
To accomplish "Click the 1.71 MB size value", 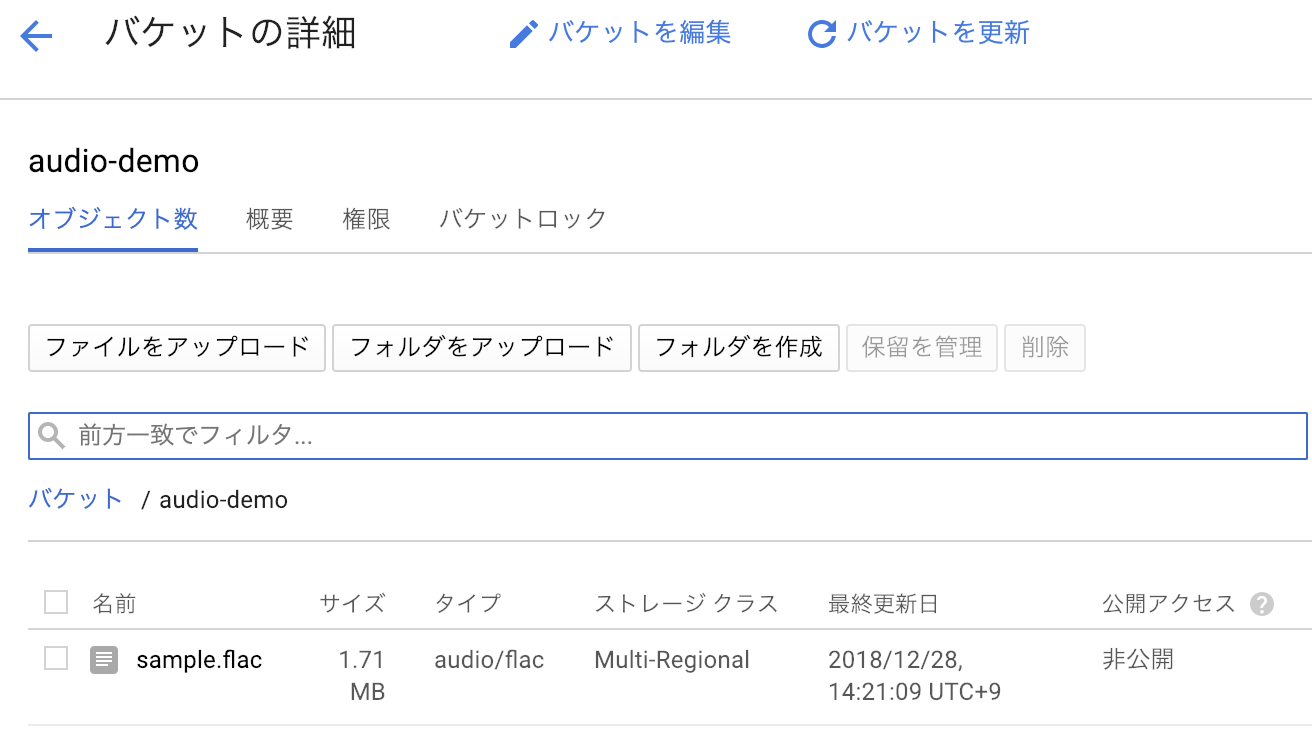I will coord(362,675).
